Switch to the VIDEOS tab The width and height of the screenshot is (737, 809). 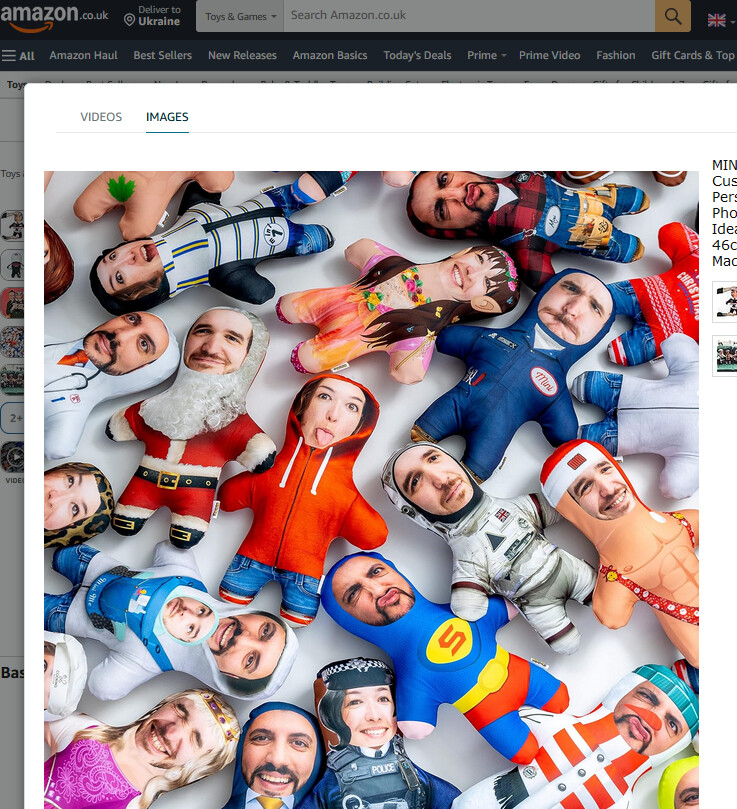pos(101,117)
